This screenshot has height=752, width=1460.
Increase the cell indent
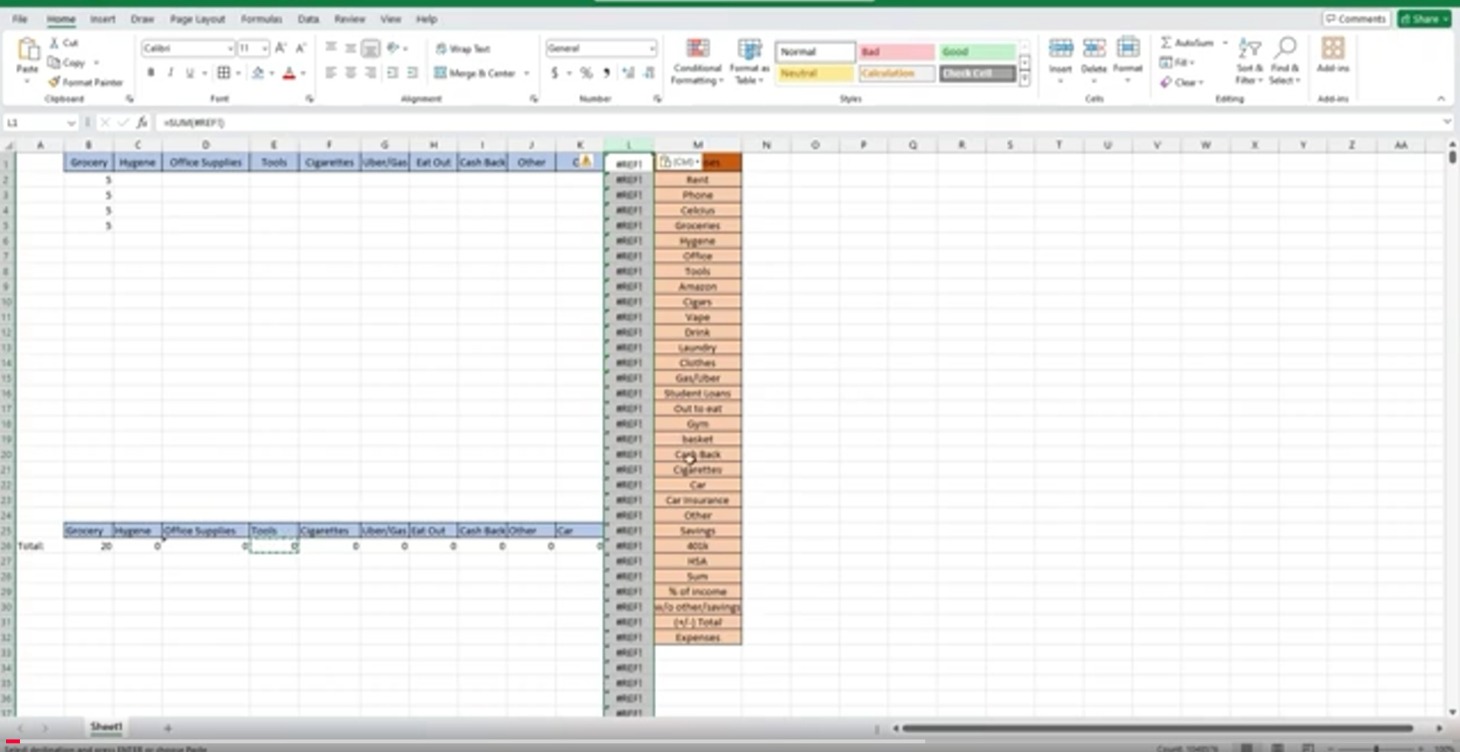pyautogui.click(x=412, y=73)
